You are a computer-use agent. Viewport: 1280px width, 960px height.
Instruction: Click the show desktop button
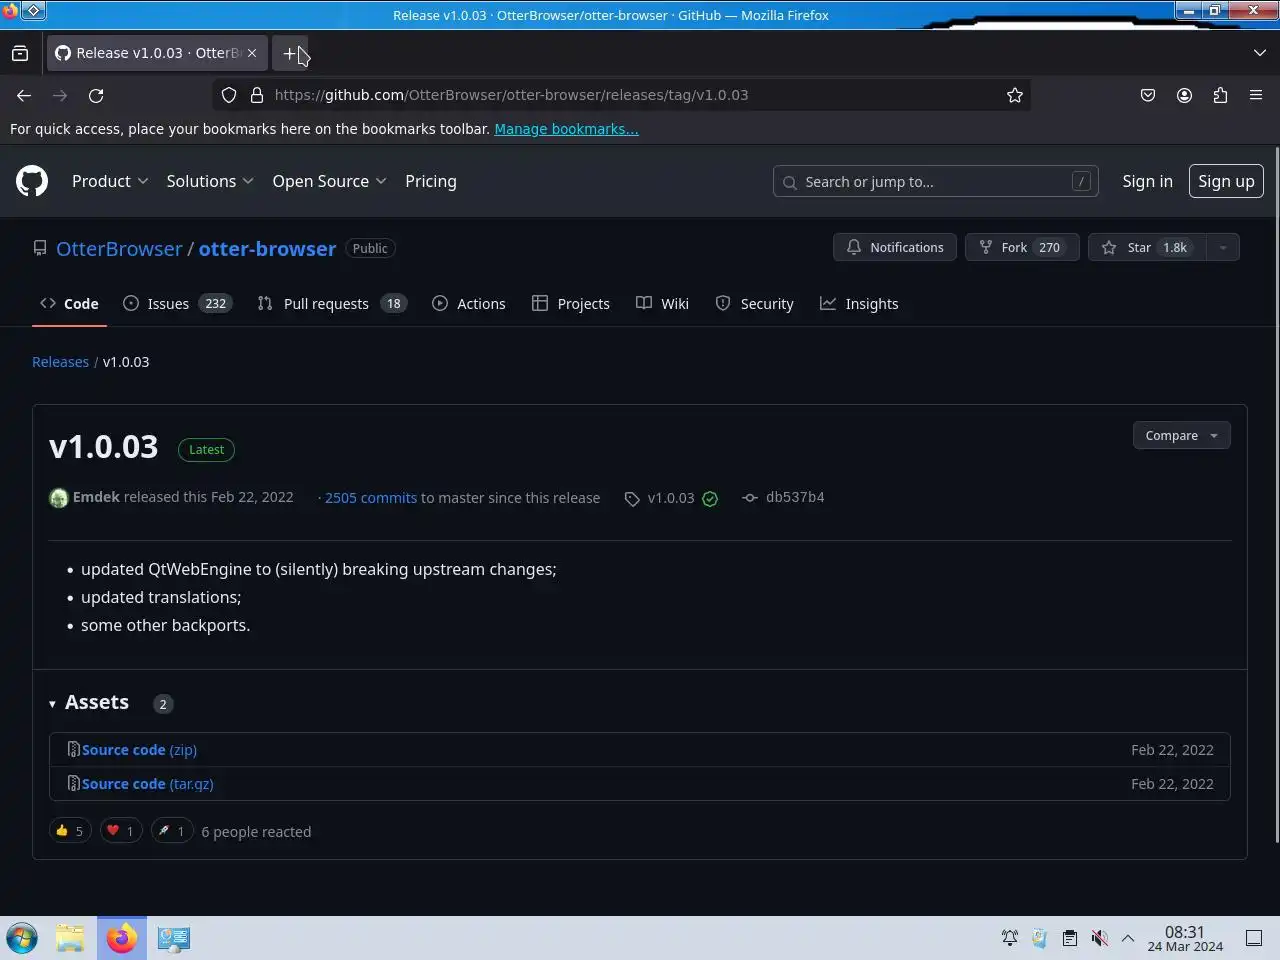point(1254,938)
